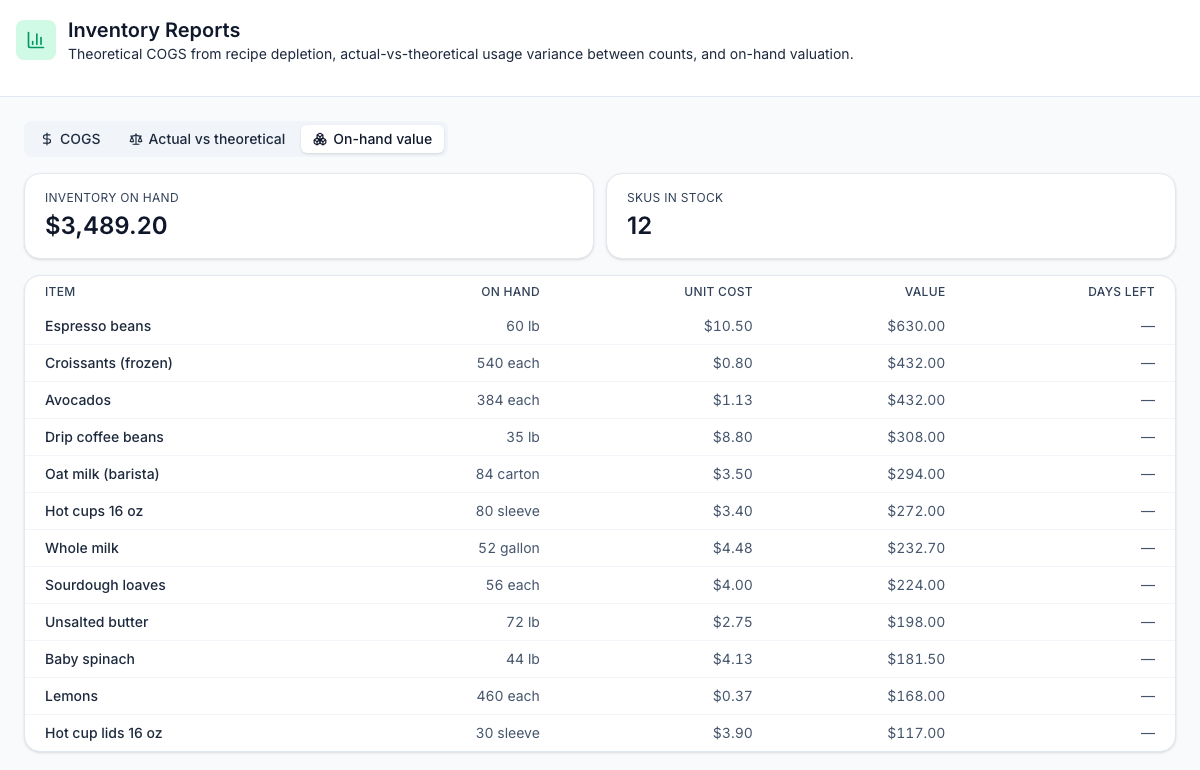Select the Lemons item
Screen dimensions: 1200x770
click(x=71, y=696)
